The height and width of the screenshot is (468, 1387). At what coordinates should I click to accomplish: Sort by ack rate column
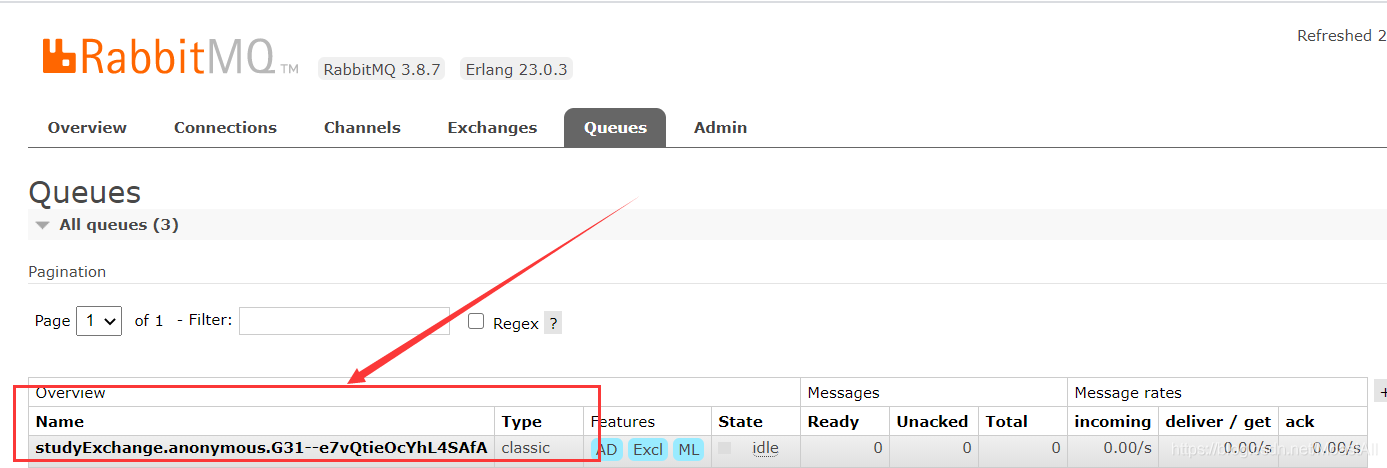tap(1300, 422)
